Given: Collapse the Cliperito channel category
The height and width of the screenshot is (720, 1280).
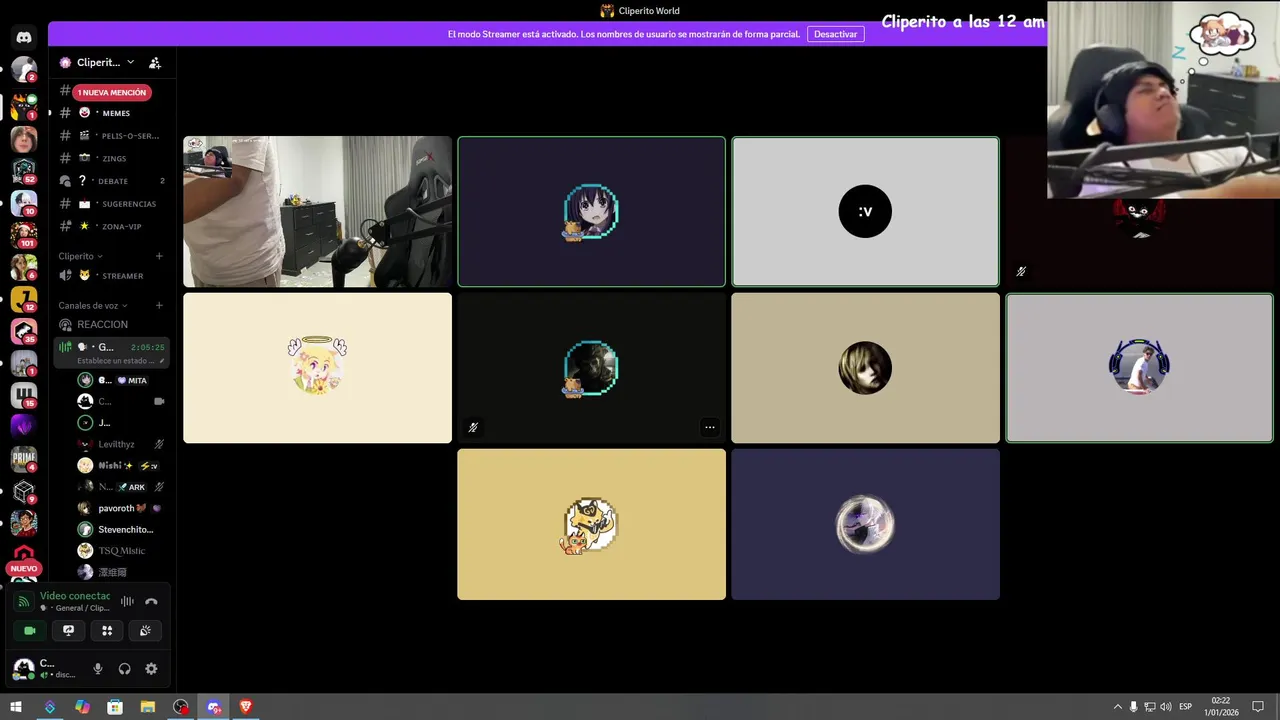Looking at the screenshot, I should (x=80, y=256).
